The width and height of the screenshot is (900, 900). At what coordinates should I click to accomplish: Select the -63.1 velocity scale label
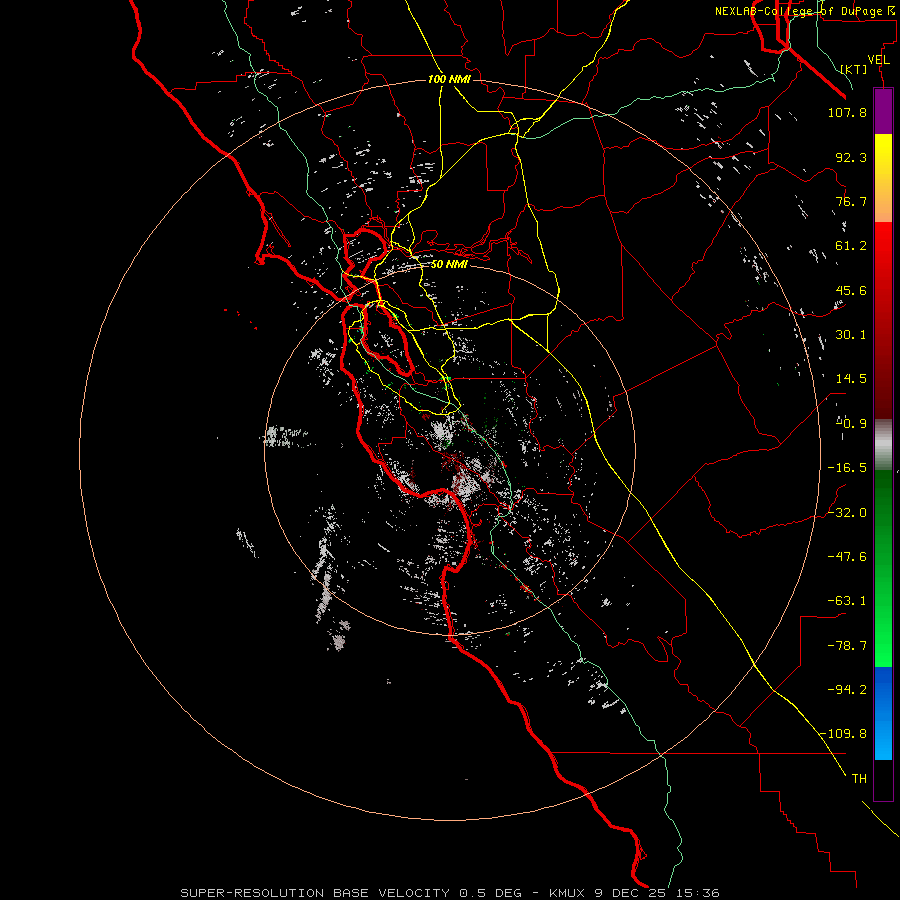pos(847,601)
